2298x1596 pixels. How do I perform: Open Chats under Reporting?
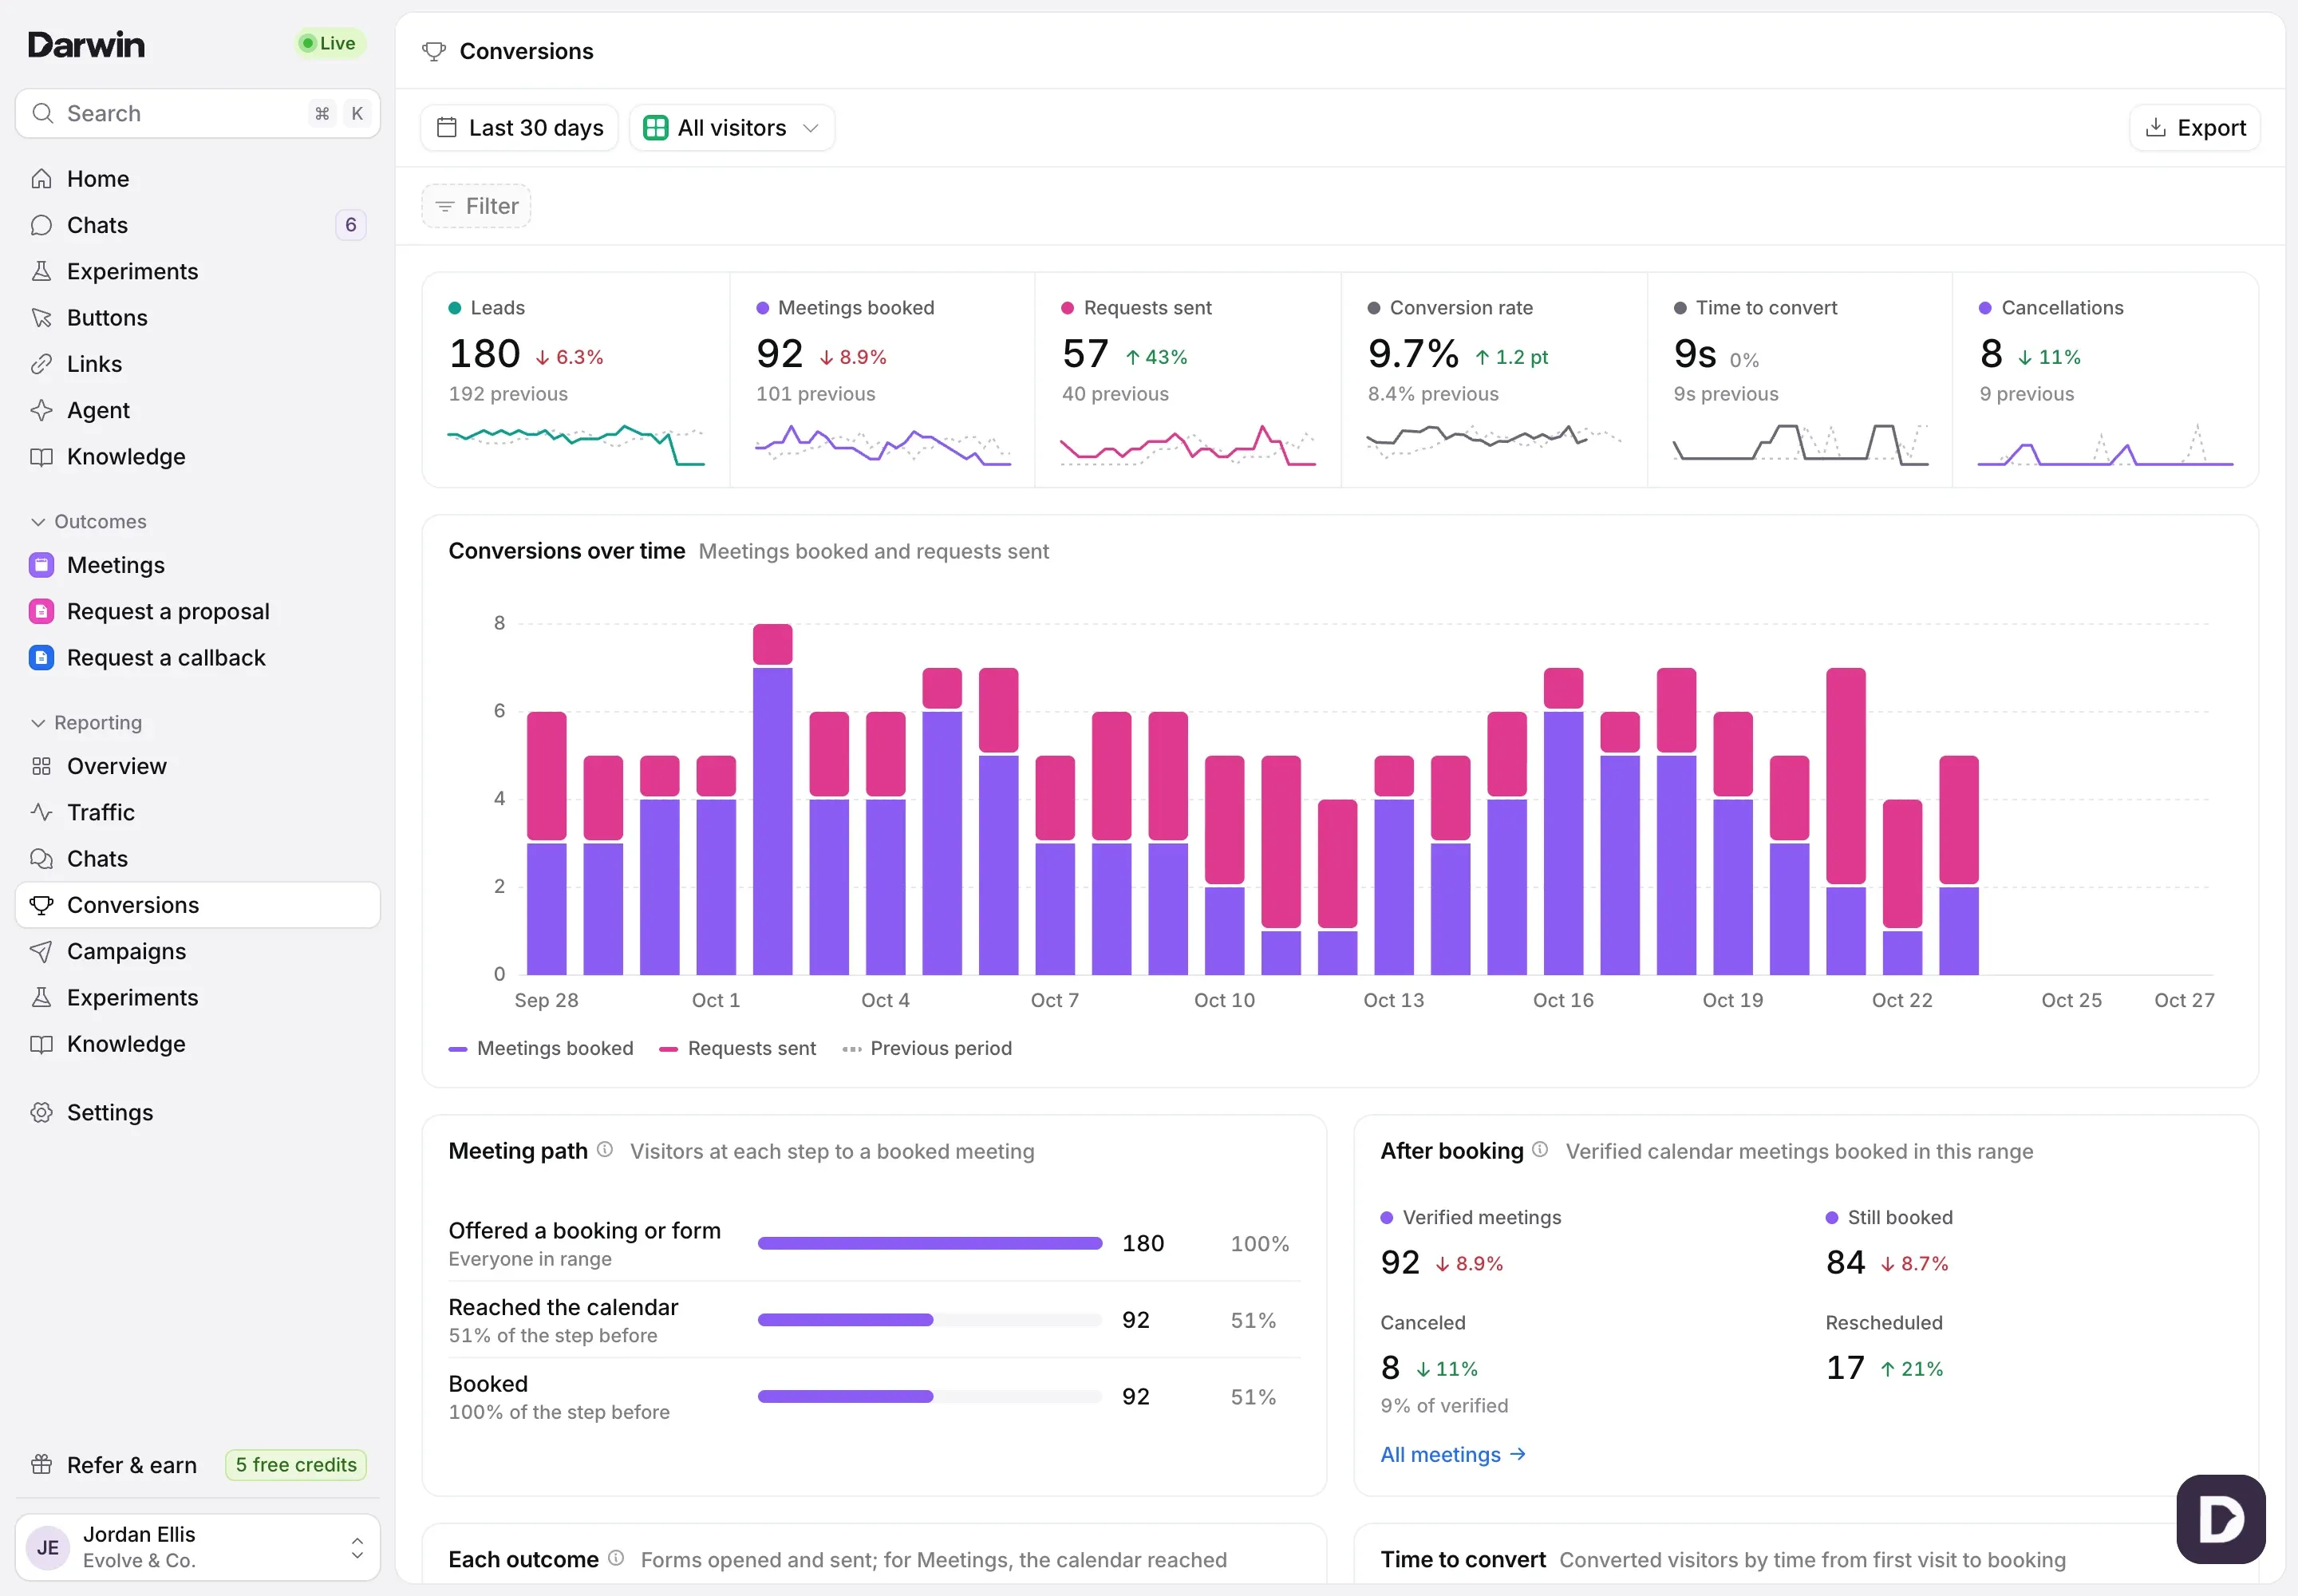[x=197, y=859]
